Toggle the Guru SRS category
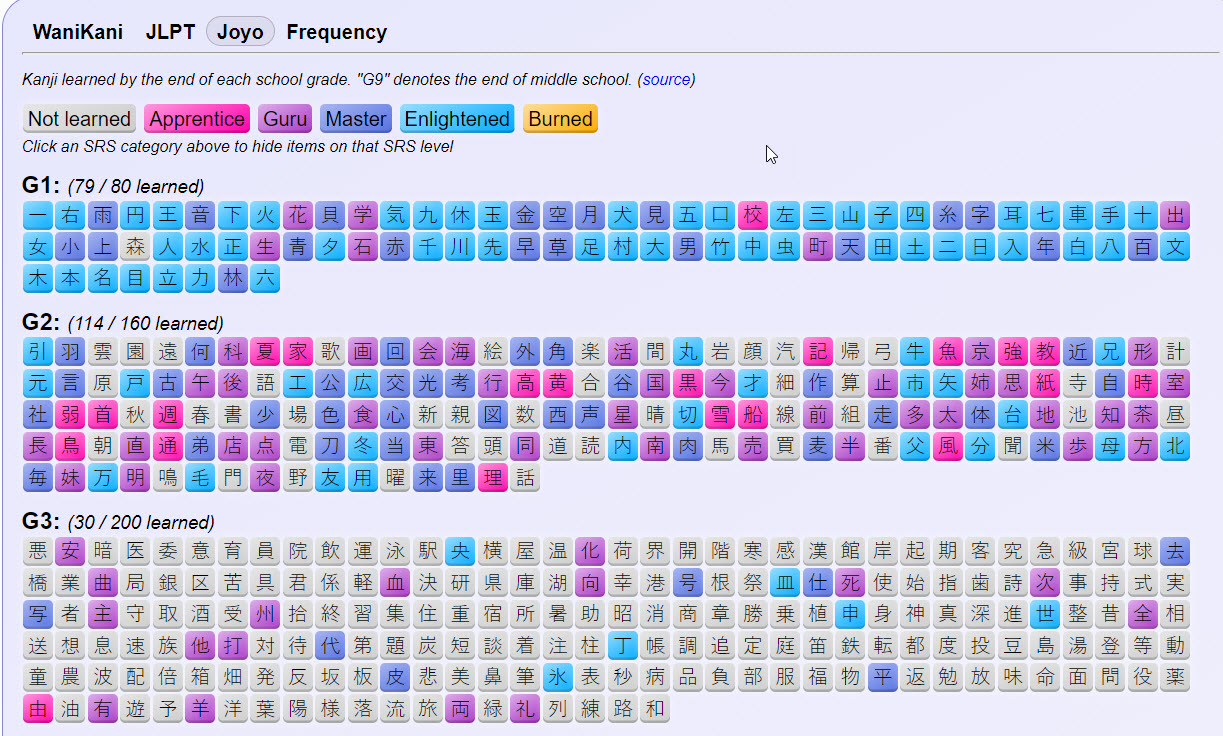 (286, 119)
